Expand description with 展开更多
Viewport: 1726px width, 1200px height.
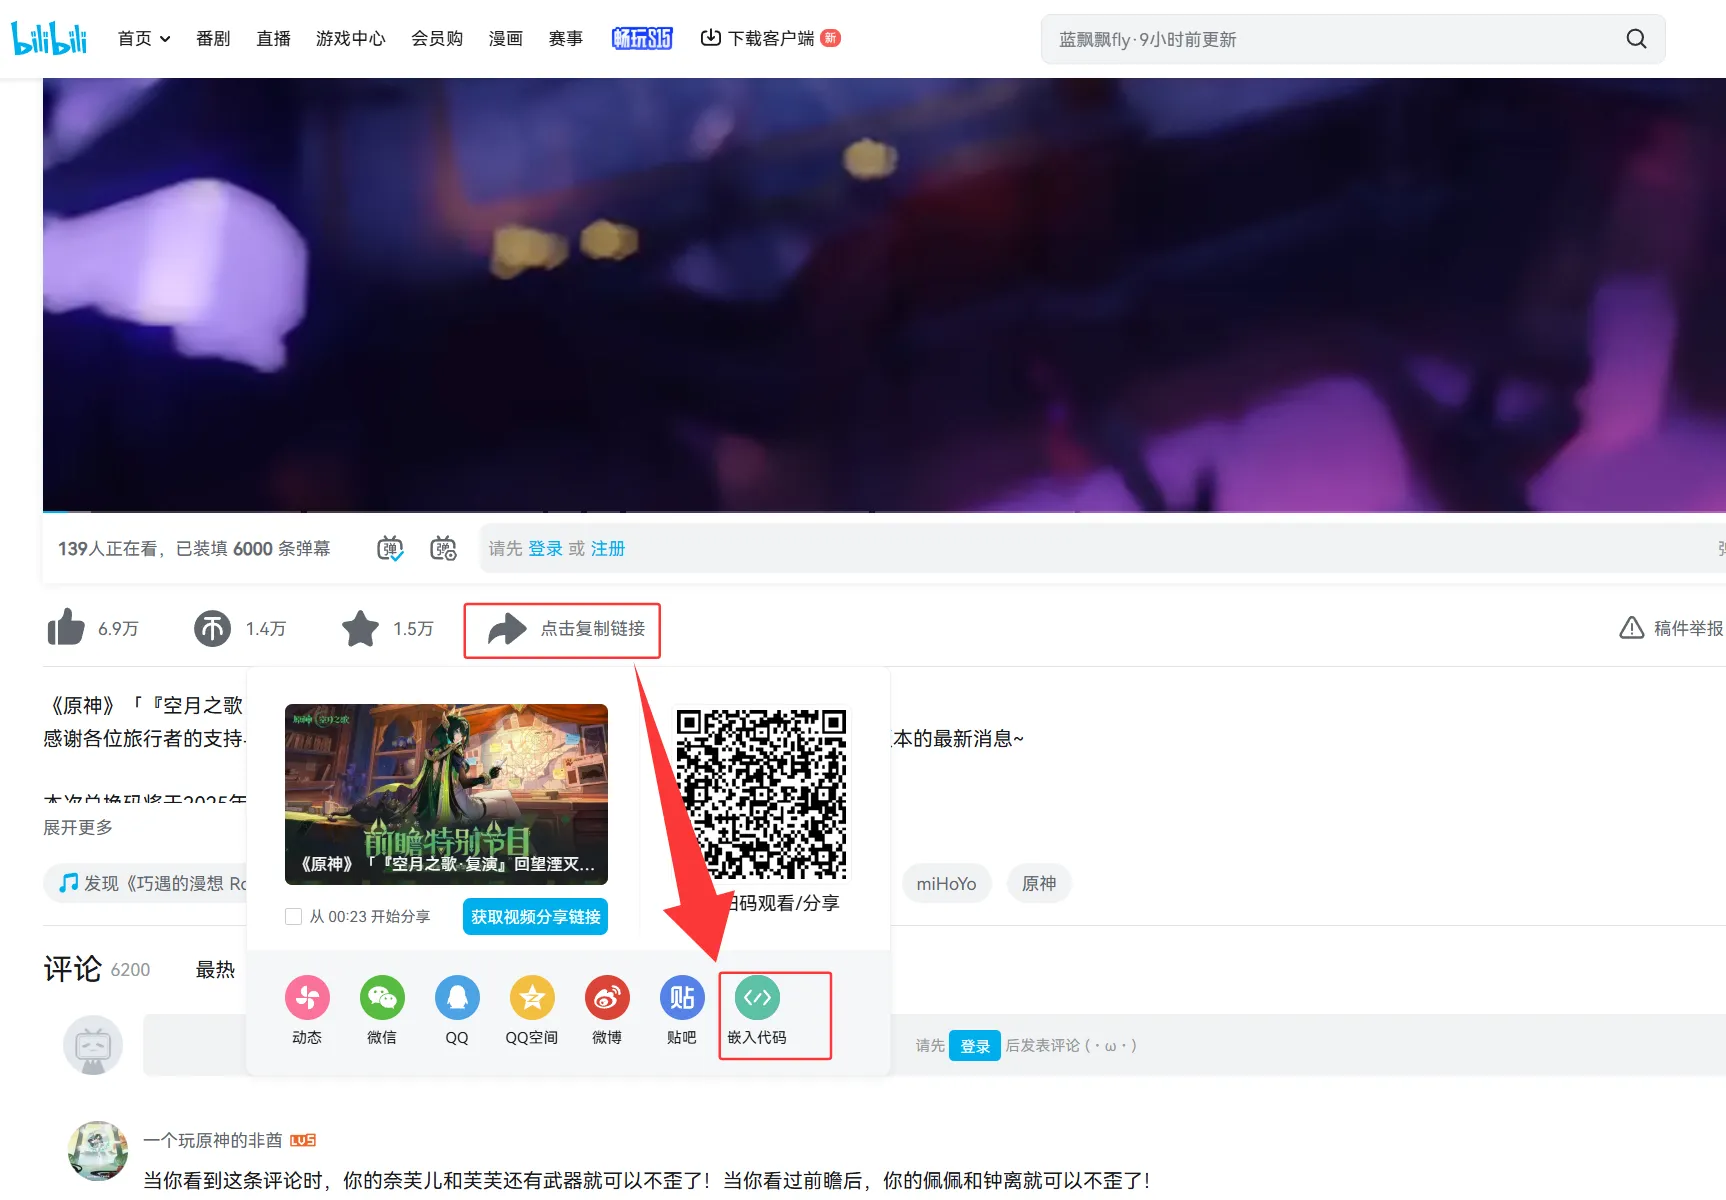point(78,827)
